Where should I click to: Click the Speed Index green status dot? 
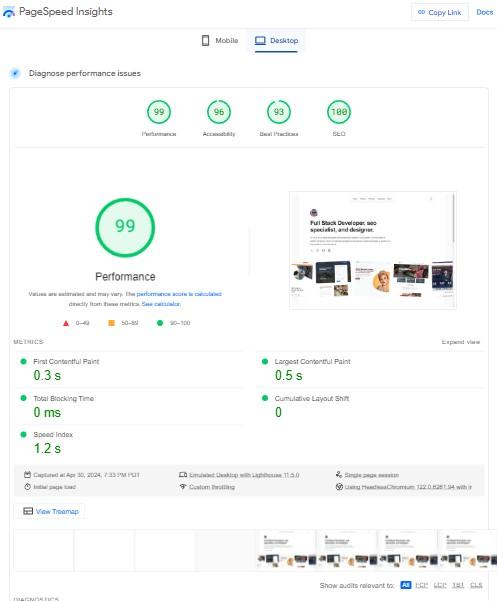pyautogui.click(x=23, y=434)
